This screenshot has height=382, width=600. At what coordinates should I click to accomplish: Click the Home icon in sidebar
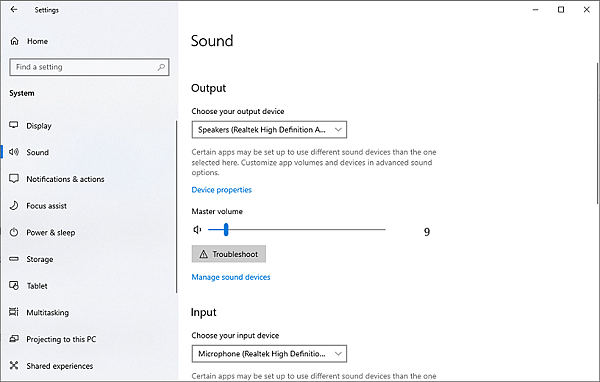point(14,41)
